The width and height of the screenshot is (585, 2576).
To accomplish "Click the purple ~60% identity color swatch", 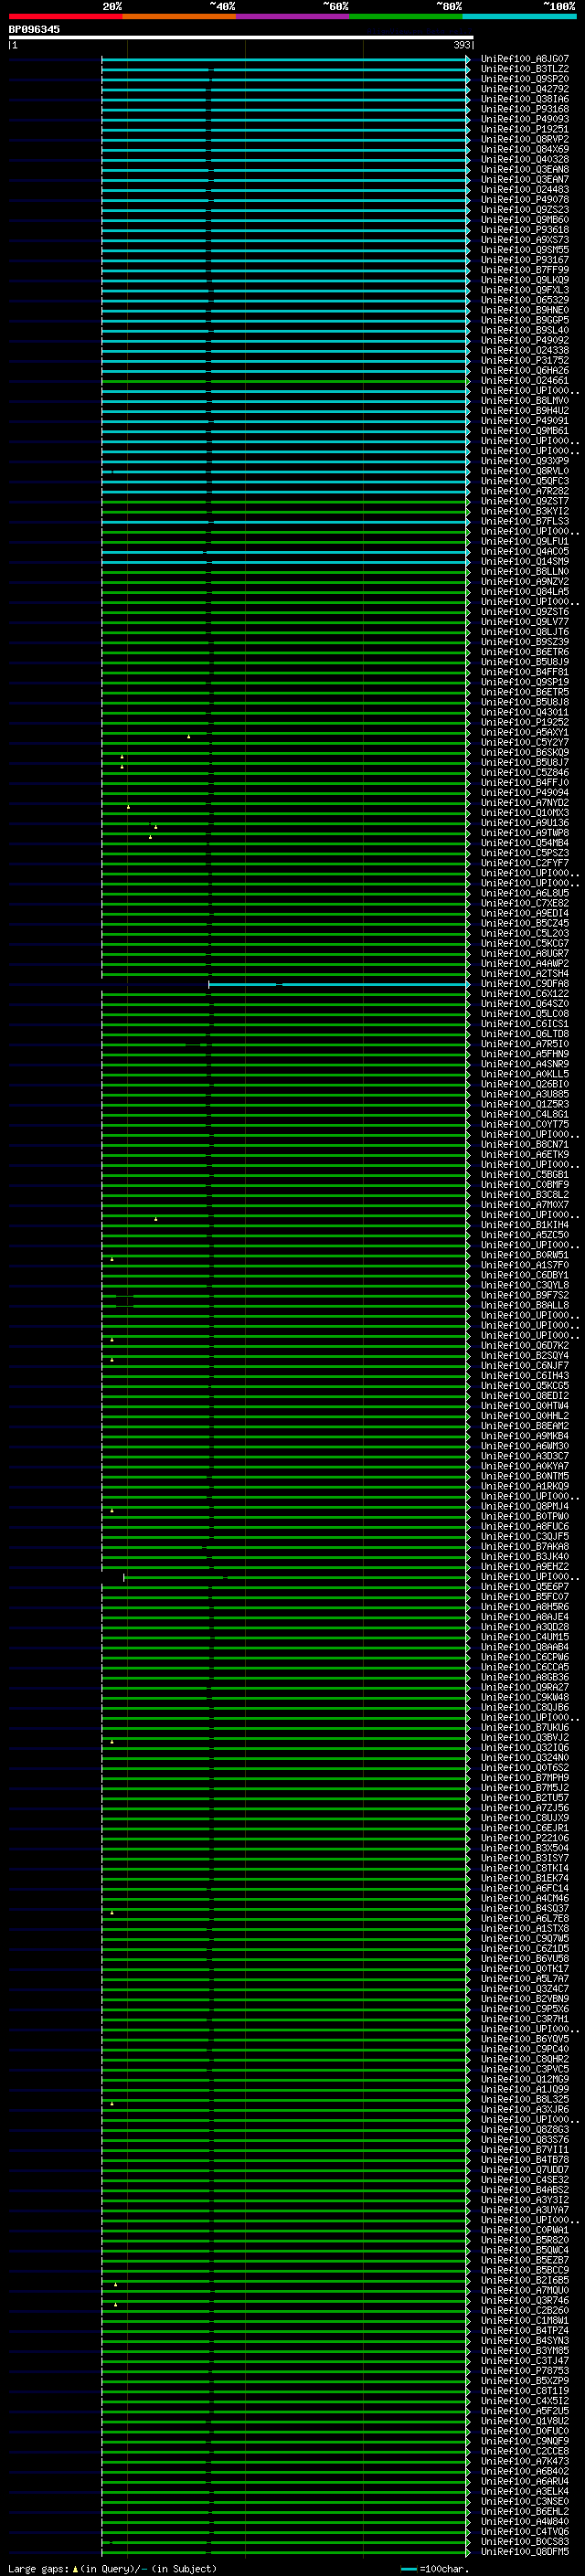I will [x=292, y=16].
